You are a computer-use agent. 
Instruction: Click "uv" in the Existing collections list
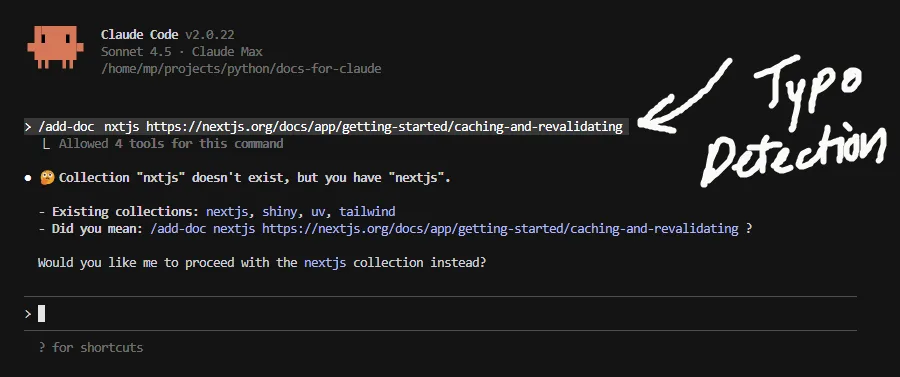point(318,212)
